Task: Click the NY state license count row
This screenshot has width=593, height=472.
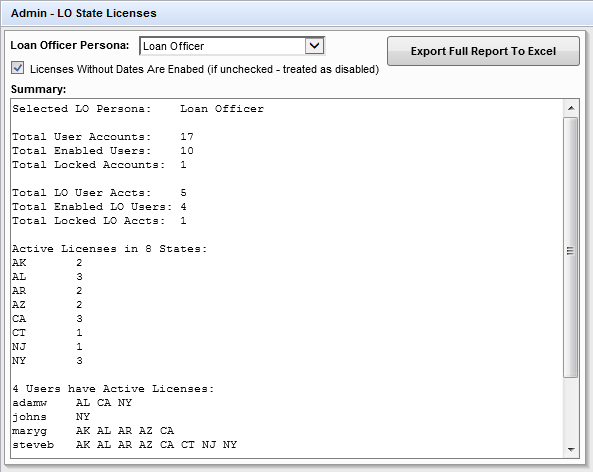Action: point(47,361)
